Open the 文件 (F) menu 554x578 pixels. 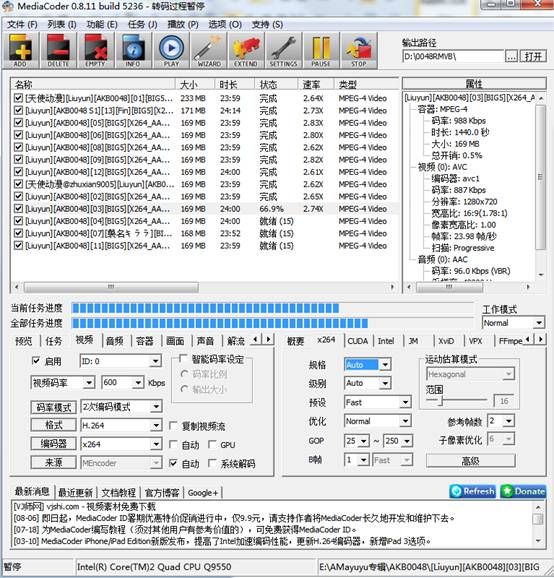click(x=22, y=25)
